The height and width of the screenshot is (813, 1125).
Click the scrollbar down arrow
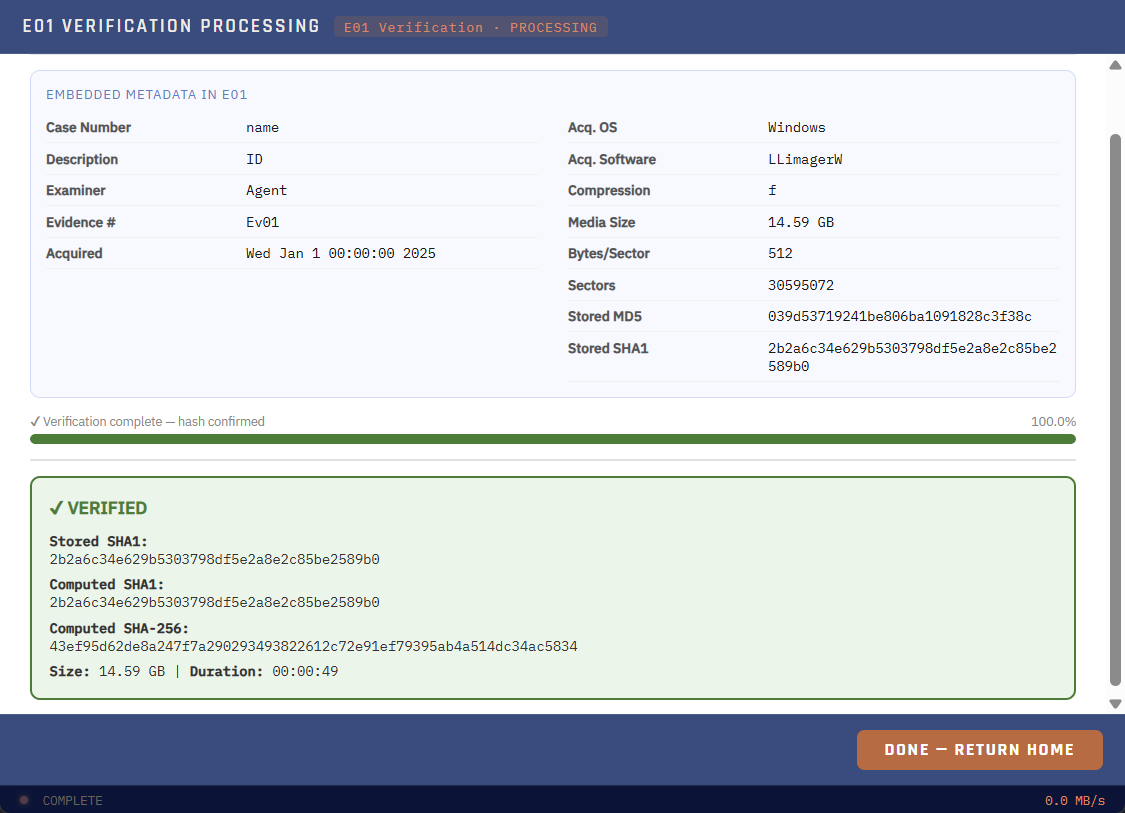point(1115,704)
